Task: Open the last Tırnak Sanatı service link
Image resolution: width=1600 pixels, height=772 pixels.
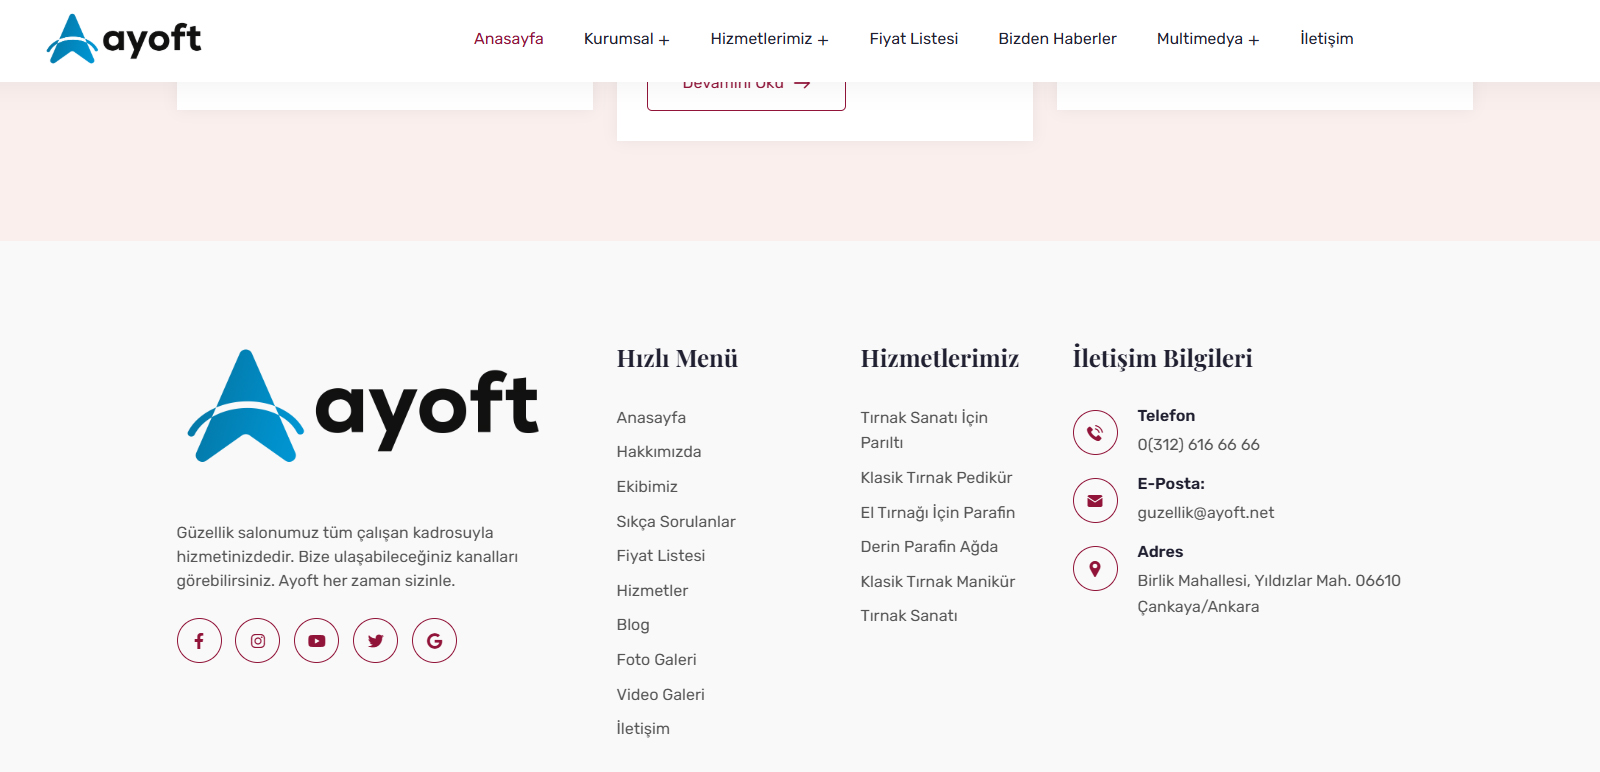Action: pos(909,616)
